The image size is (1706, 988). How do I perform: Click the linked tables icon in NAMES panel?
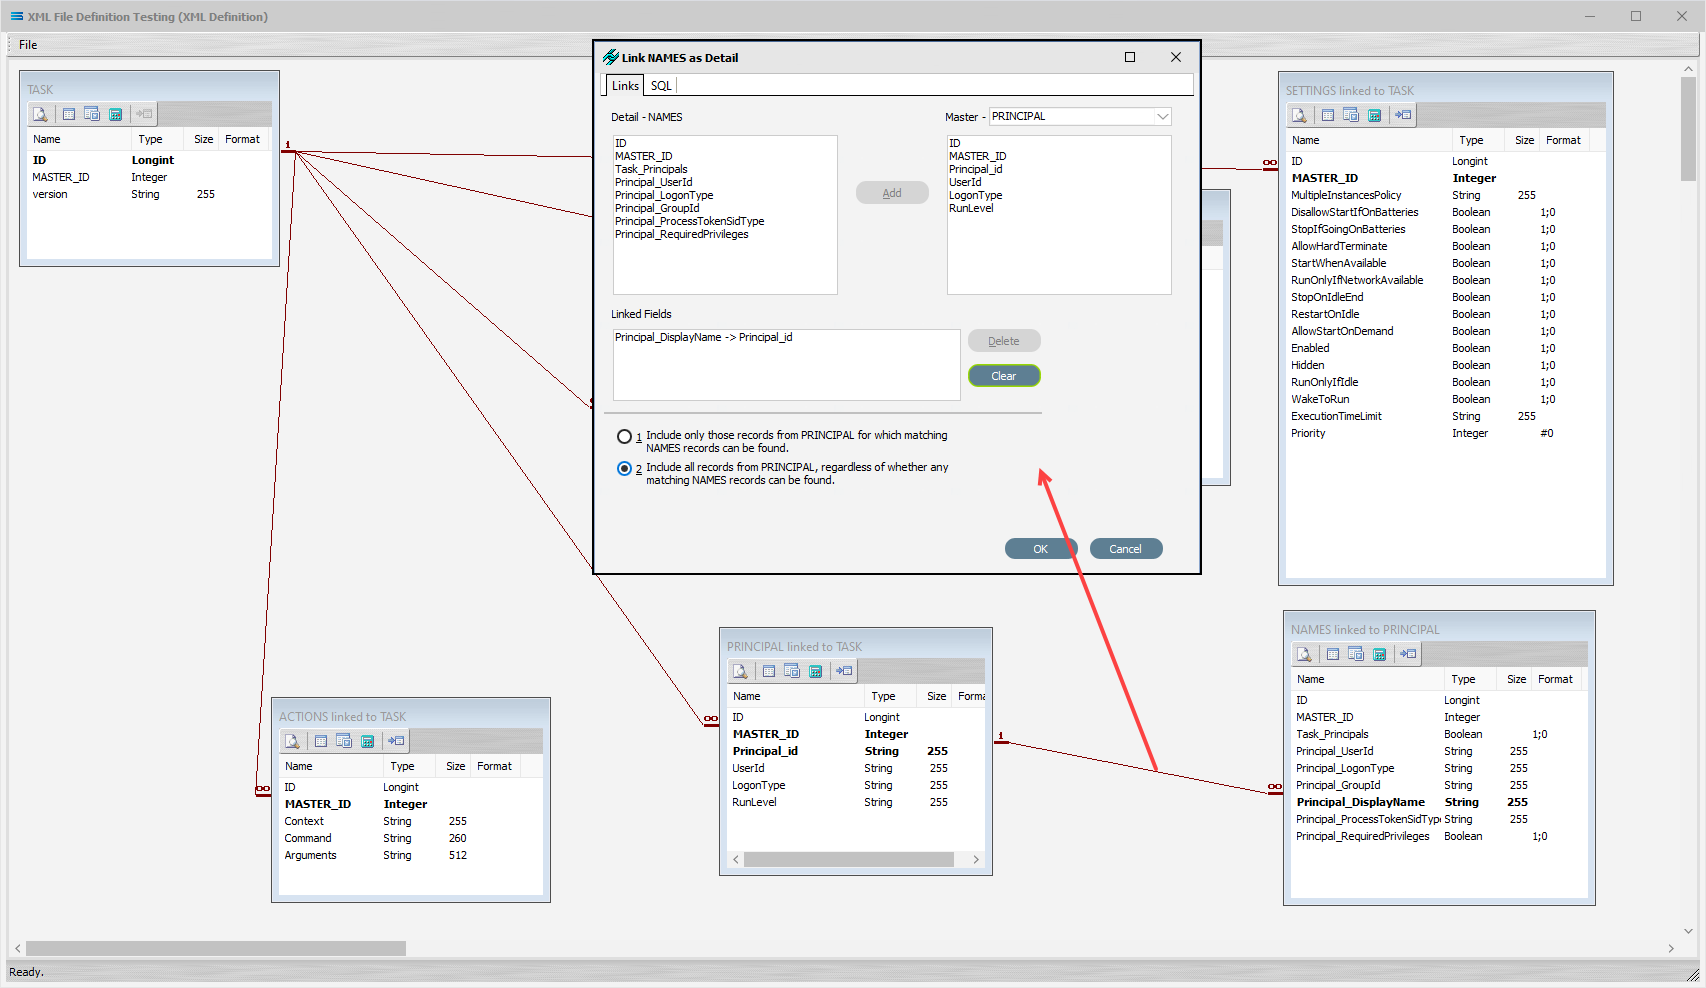point(1356,655)
